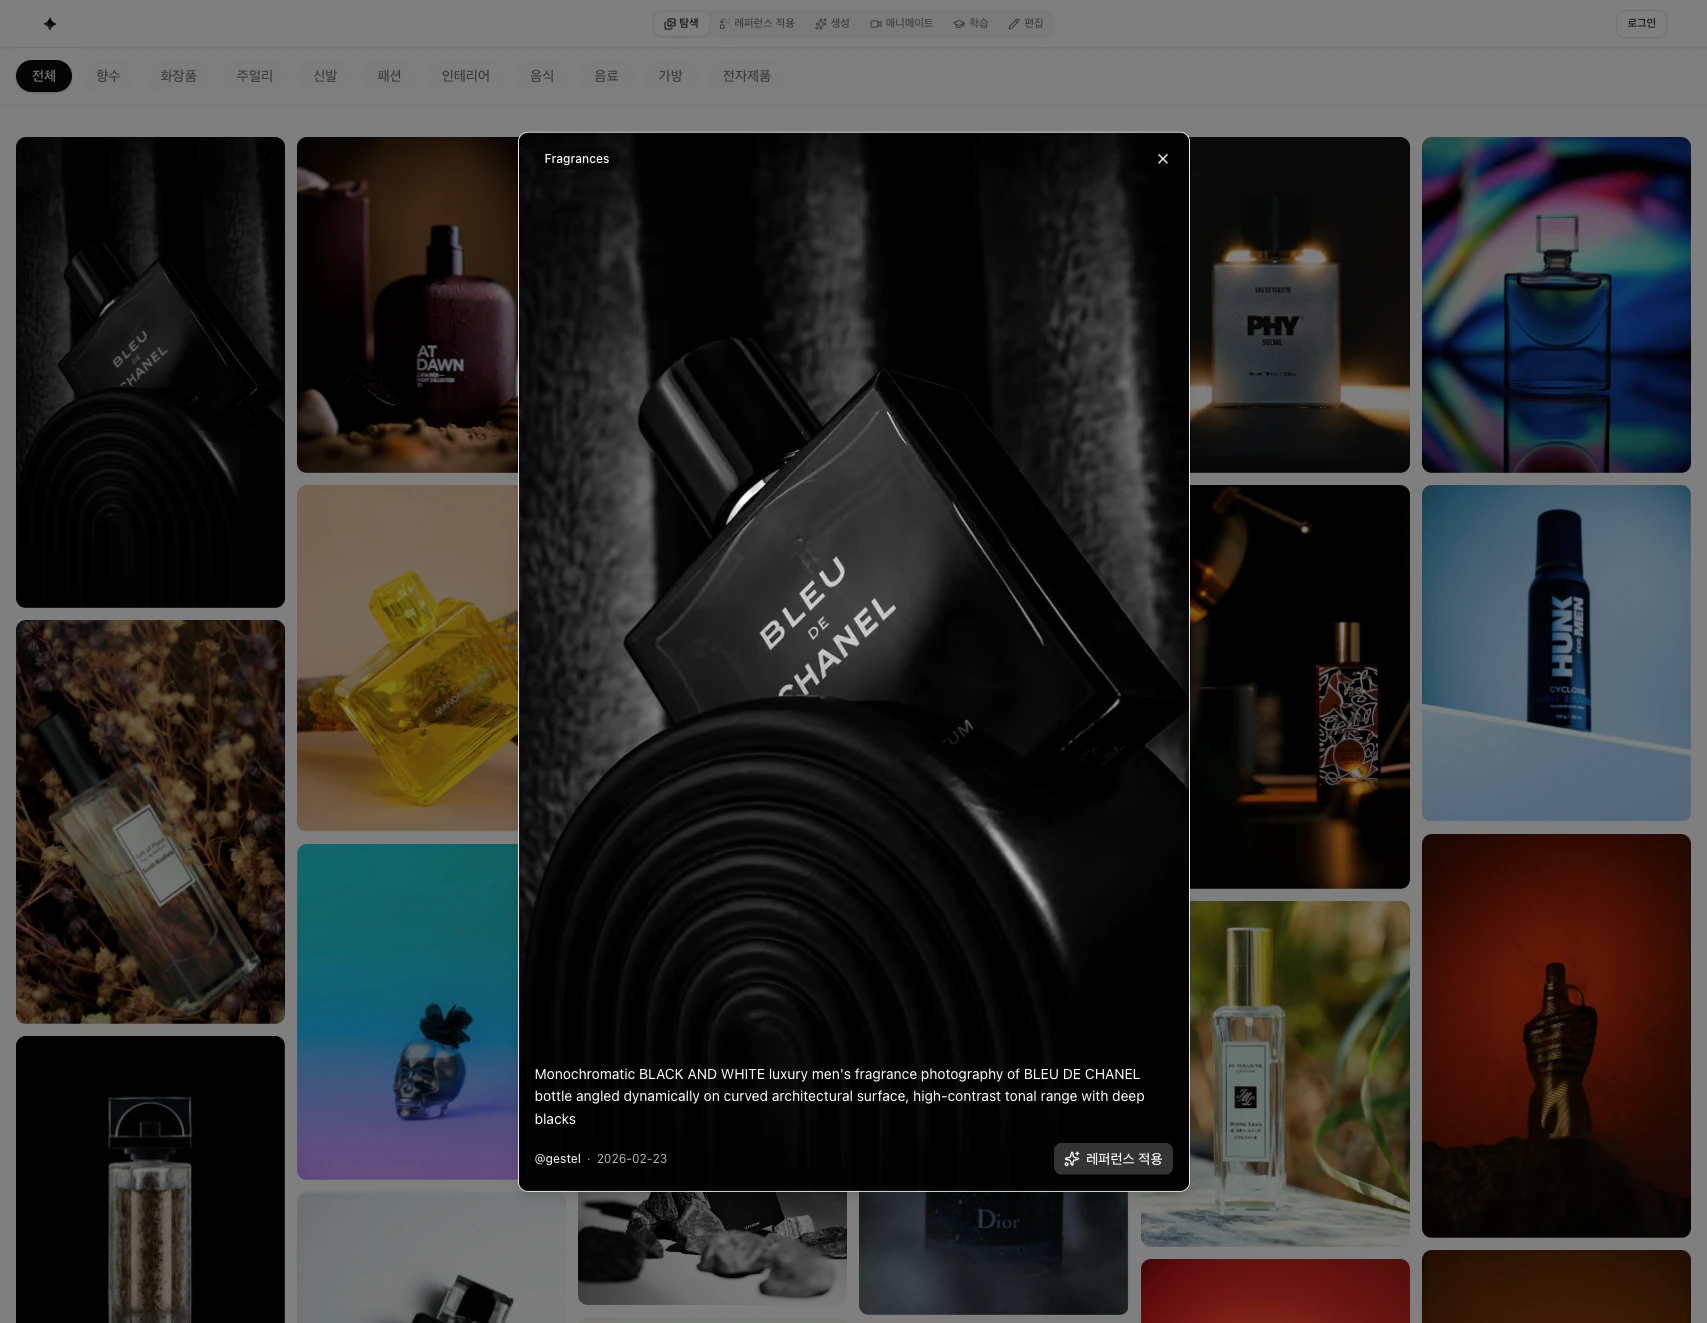Filter by 전자제품 category
1707x1323 pixels.
(747, 76)
